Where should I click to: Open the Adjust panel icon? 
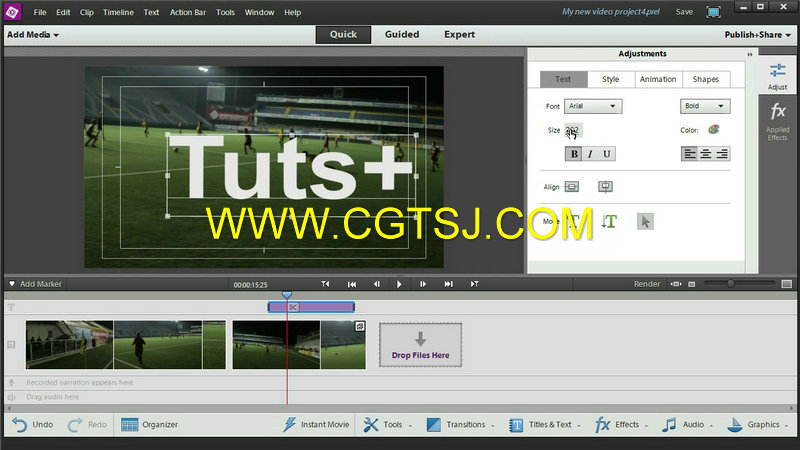[x=777, y=77]
